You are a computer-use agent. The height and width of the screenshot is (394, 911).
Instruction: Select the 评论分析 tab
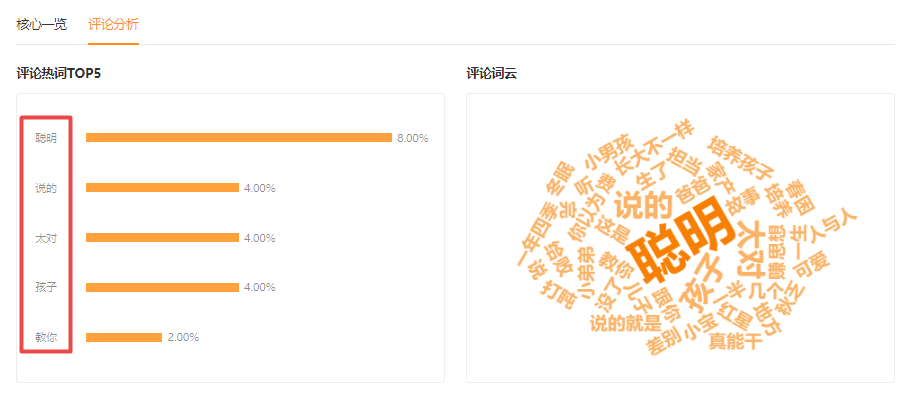(x=113, y=24)
